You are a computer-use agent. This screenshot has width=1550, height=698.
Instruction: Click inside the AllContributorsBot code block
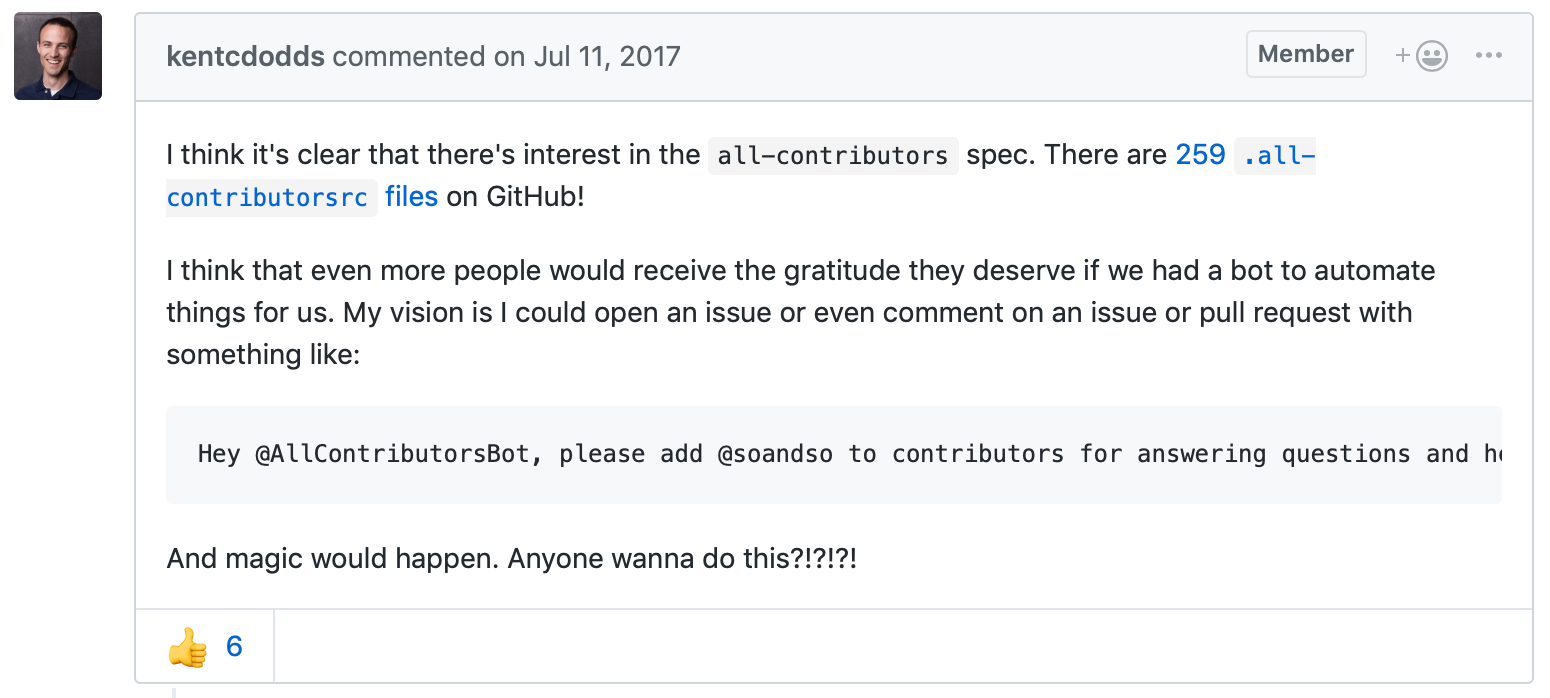pyautogui.click(x=834, y=454)
